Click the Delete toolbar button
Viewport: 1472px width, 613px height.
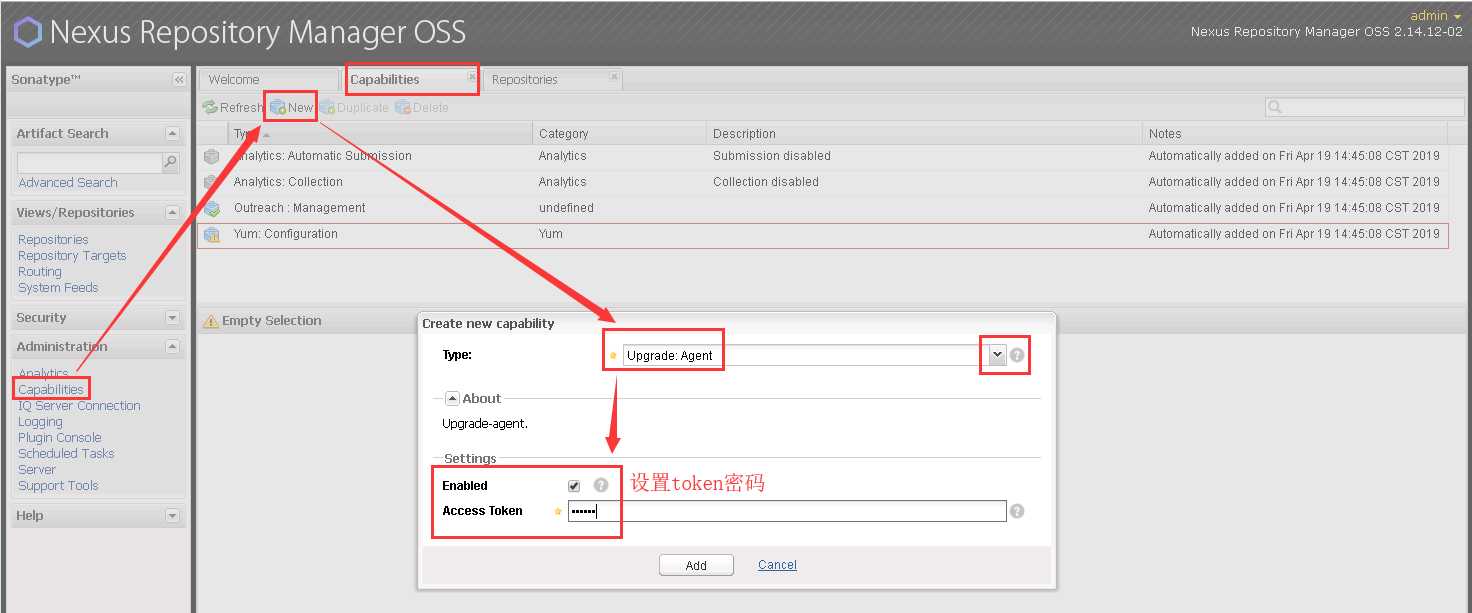tap(421, 107)
